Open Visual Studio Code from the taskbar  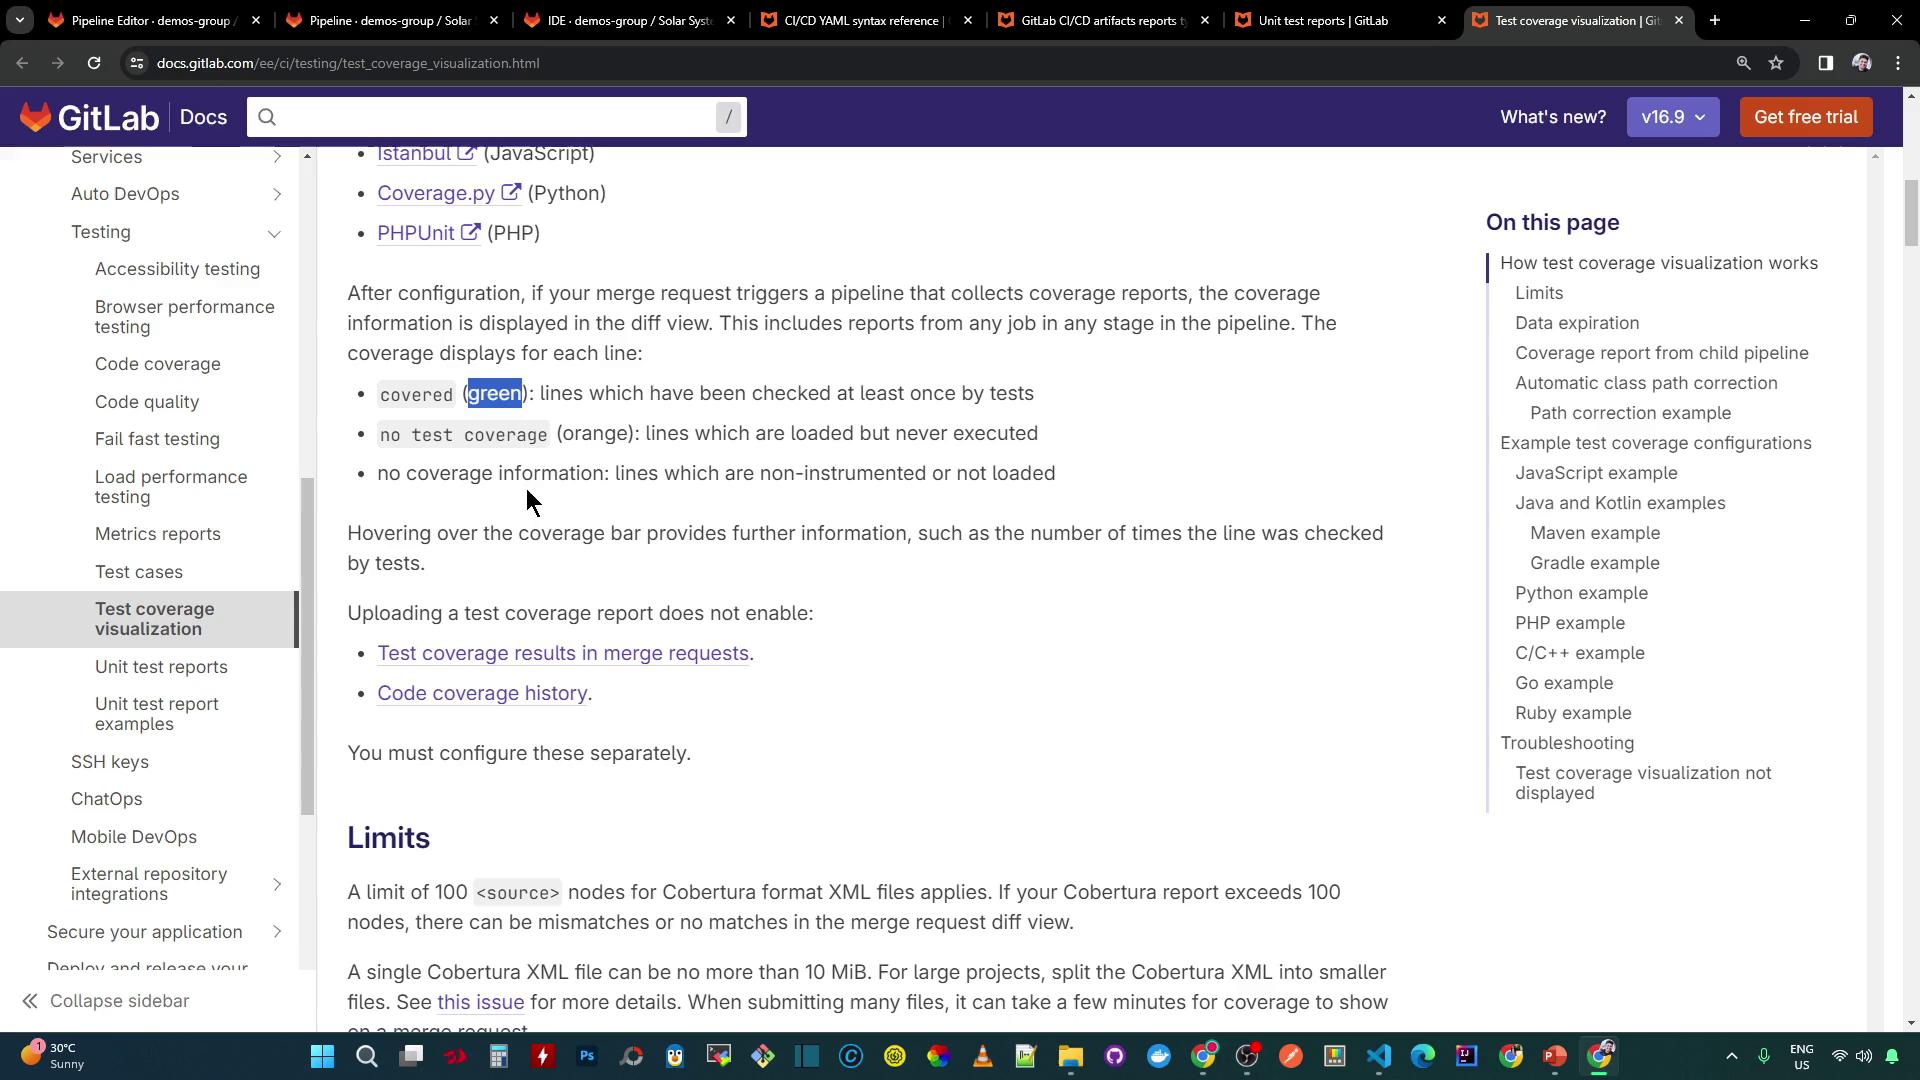coord(1379,1056)
